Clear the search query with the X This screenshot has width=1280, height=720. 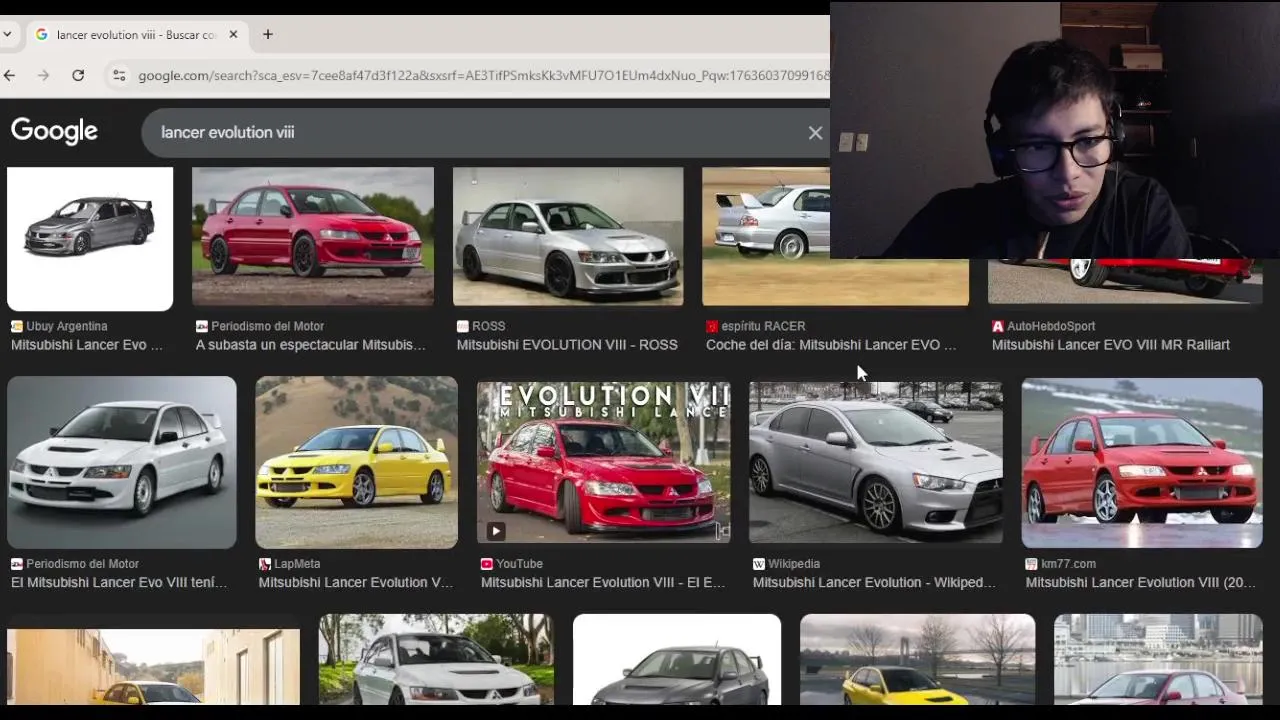pyautogui.click(x=815, y=133)
